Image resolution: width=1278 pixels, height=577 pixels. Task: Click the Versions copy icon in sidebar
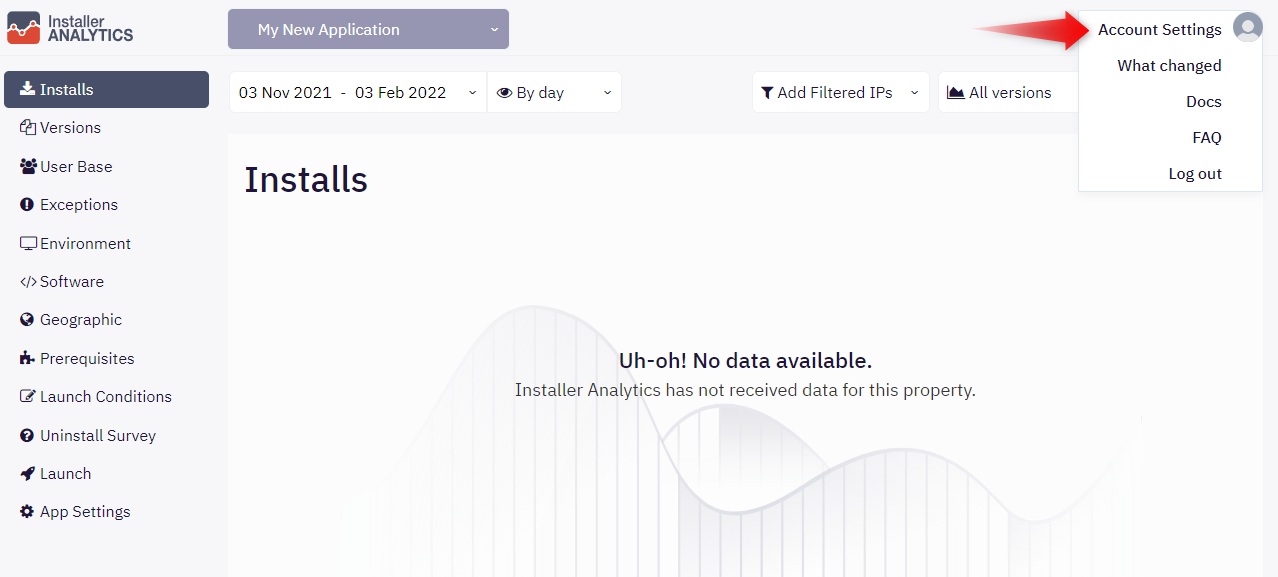[28, 128]
